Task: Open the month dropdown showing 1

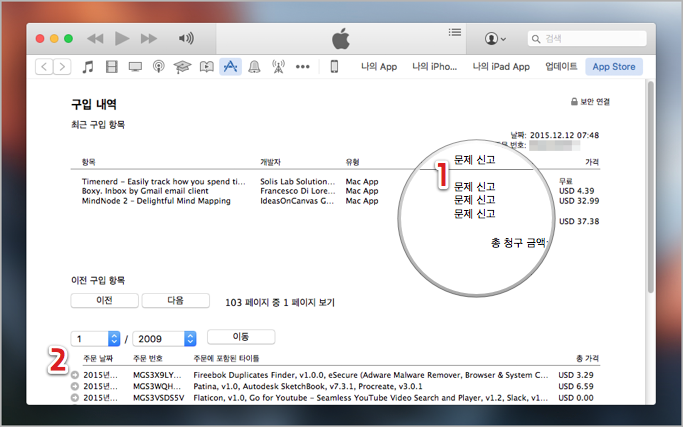Action: point(95,339)
